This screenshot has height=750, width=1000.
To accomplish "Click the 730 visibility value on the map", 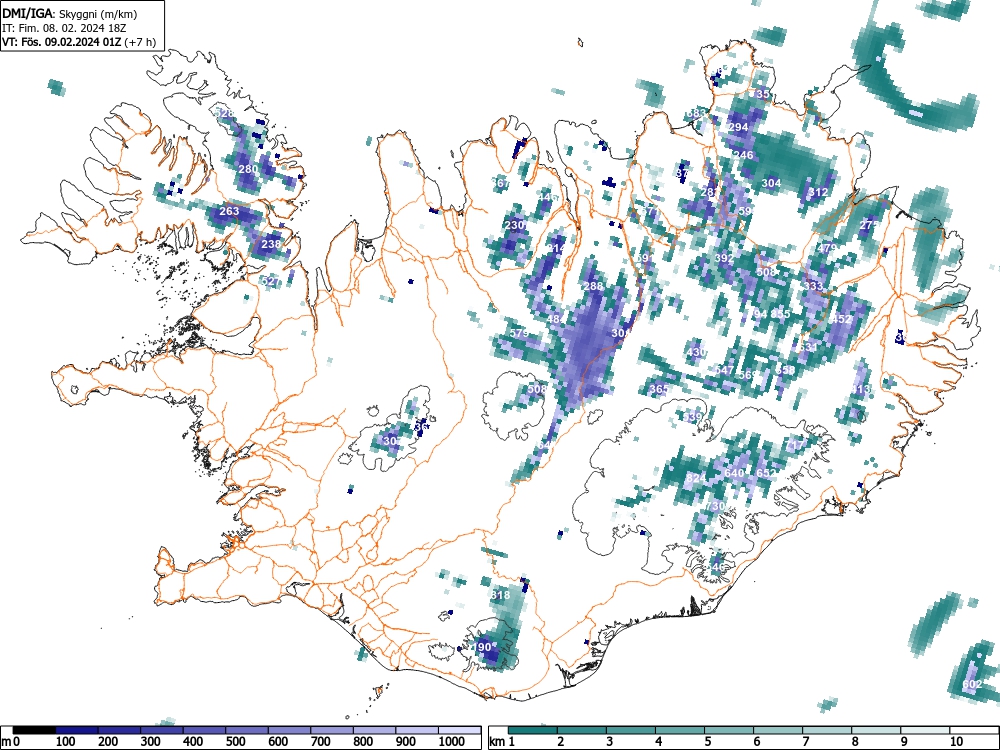I will tap(716, 506).
